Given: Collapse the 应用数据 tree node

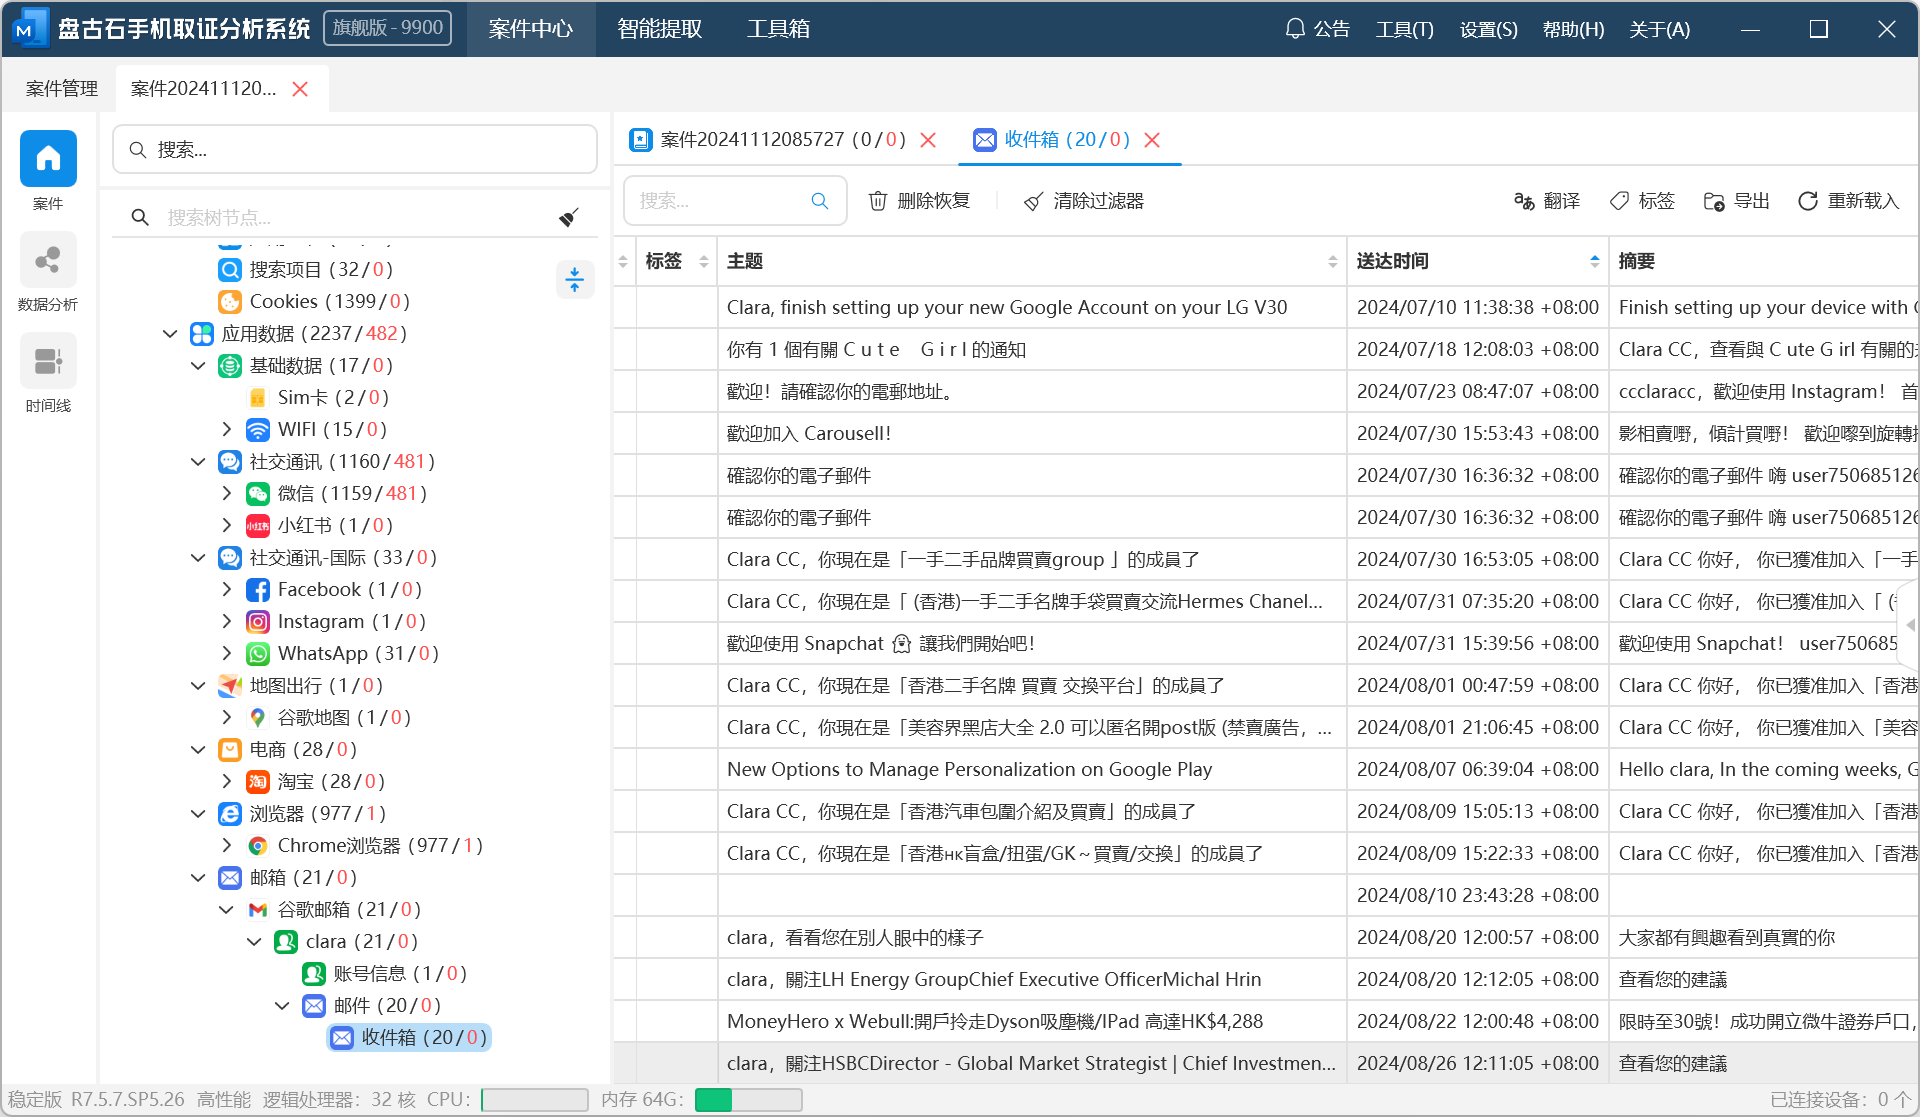Looking at the screenshot, I should coord(170,333).
